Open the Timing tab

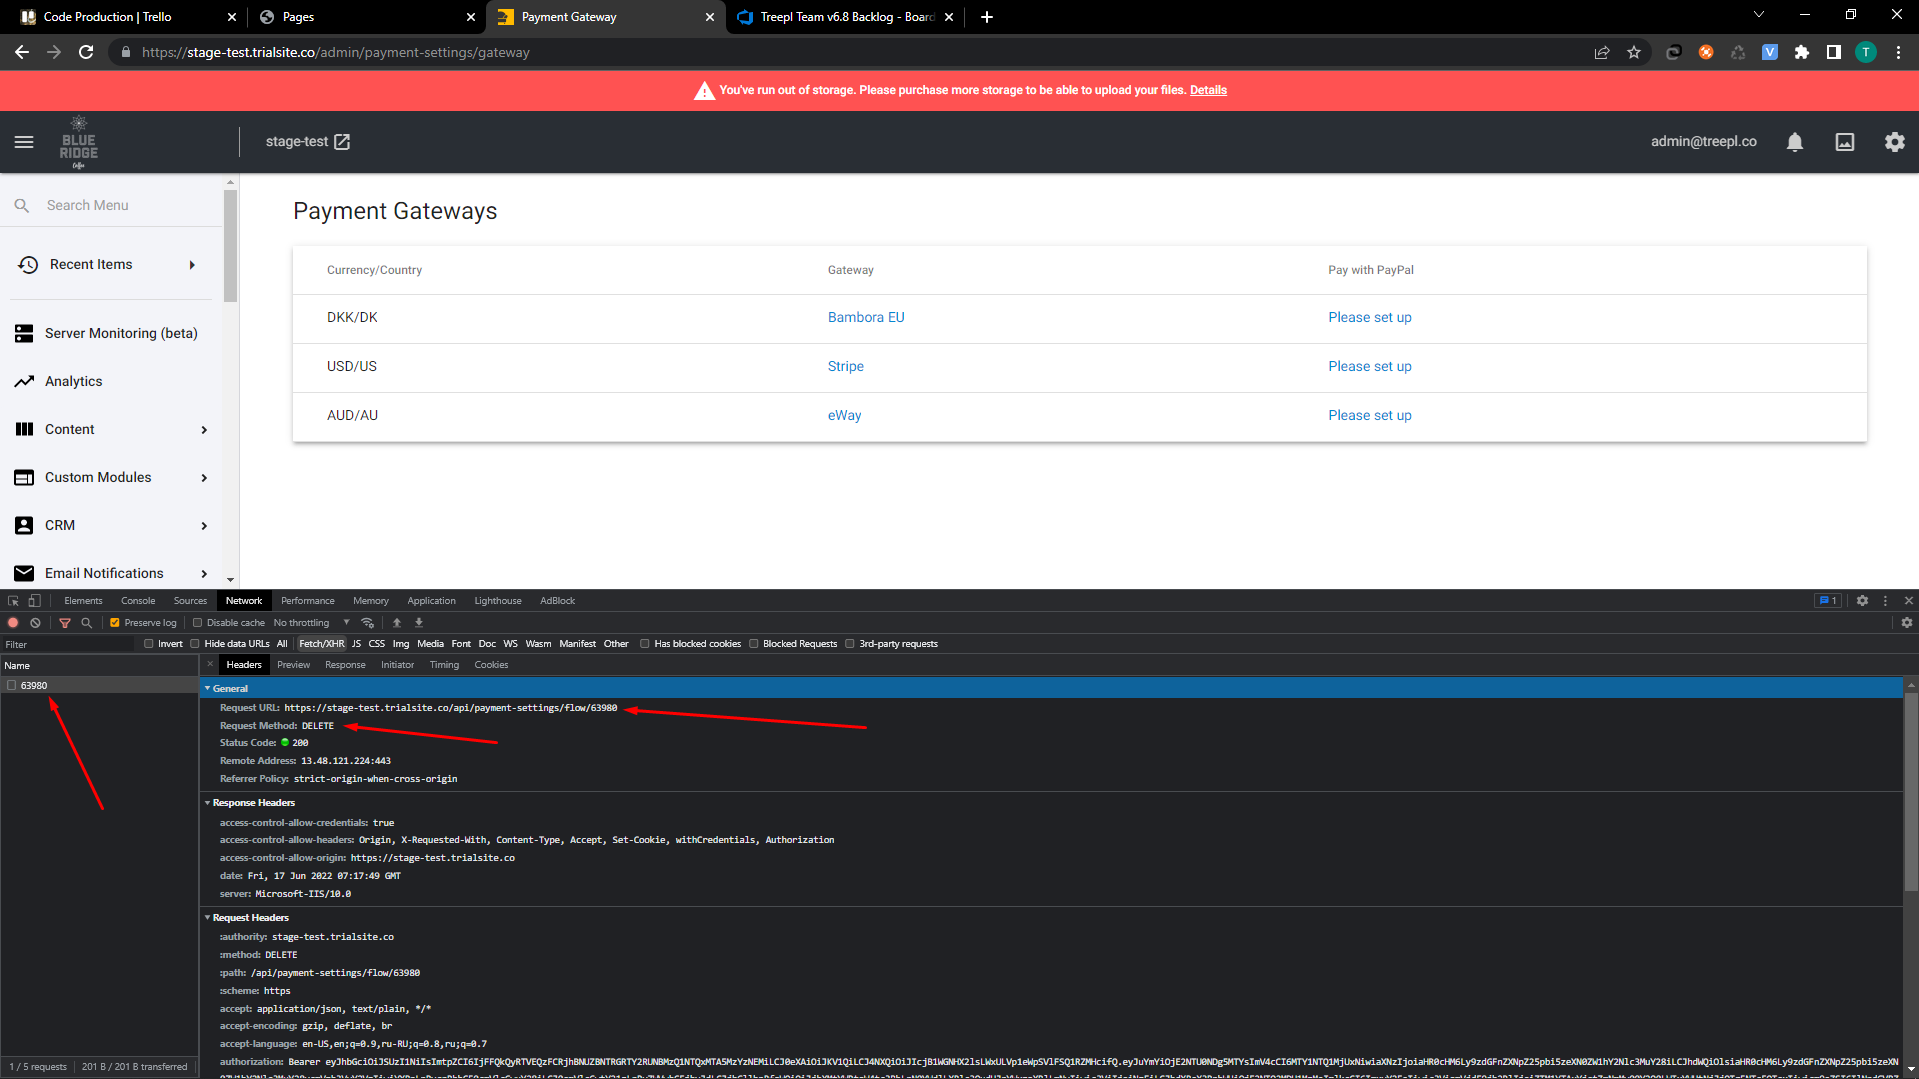tap(444, 665)
